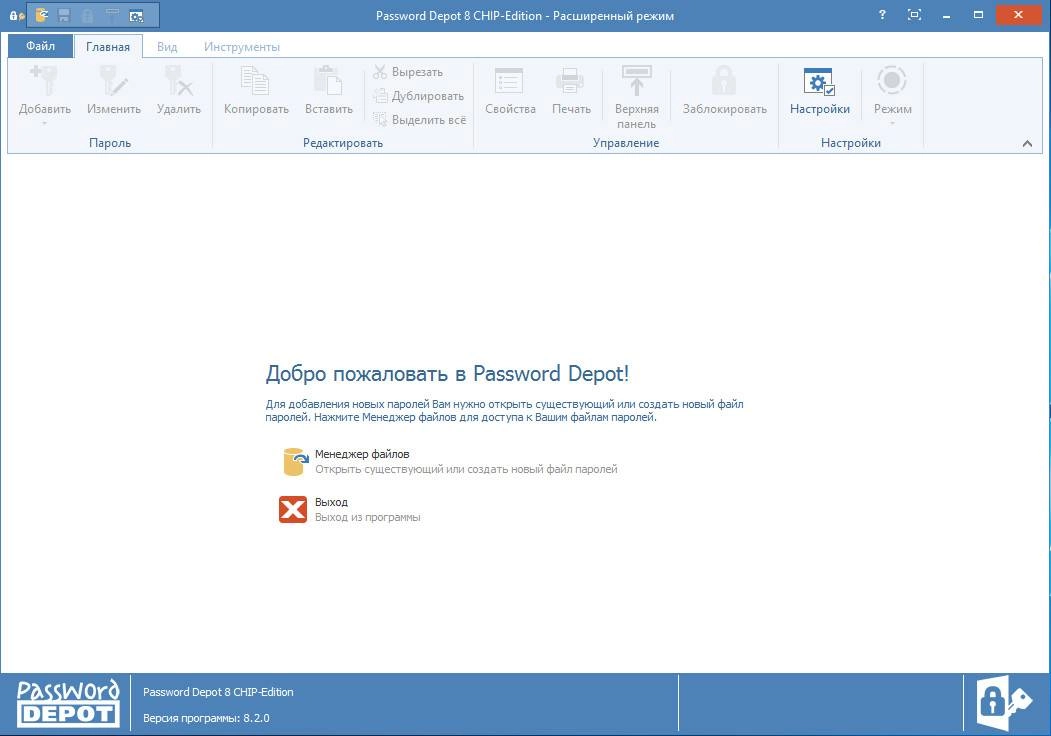The height and width of the screenshot is (736, 1051).
Task: Click the help question mark button
Action: [x=882, y=15]
